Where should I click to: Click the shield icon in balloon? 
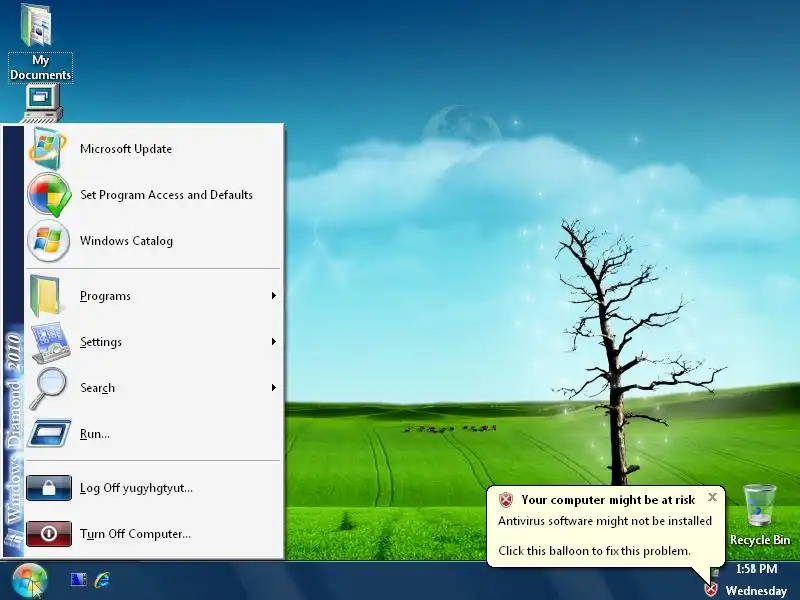(506, 499)
